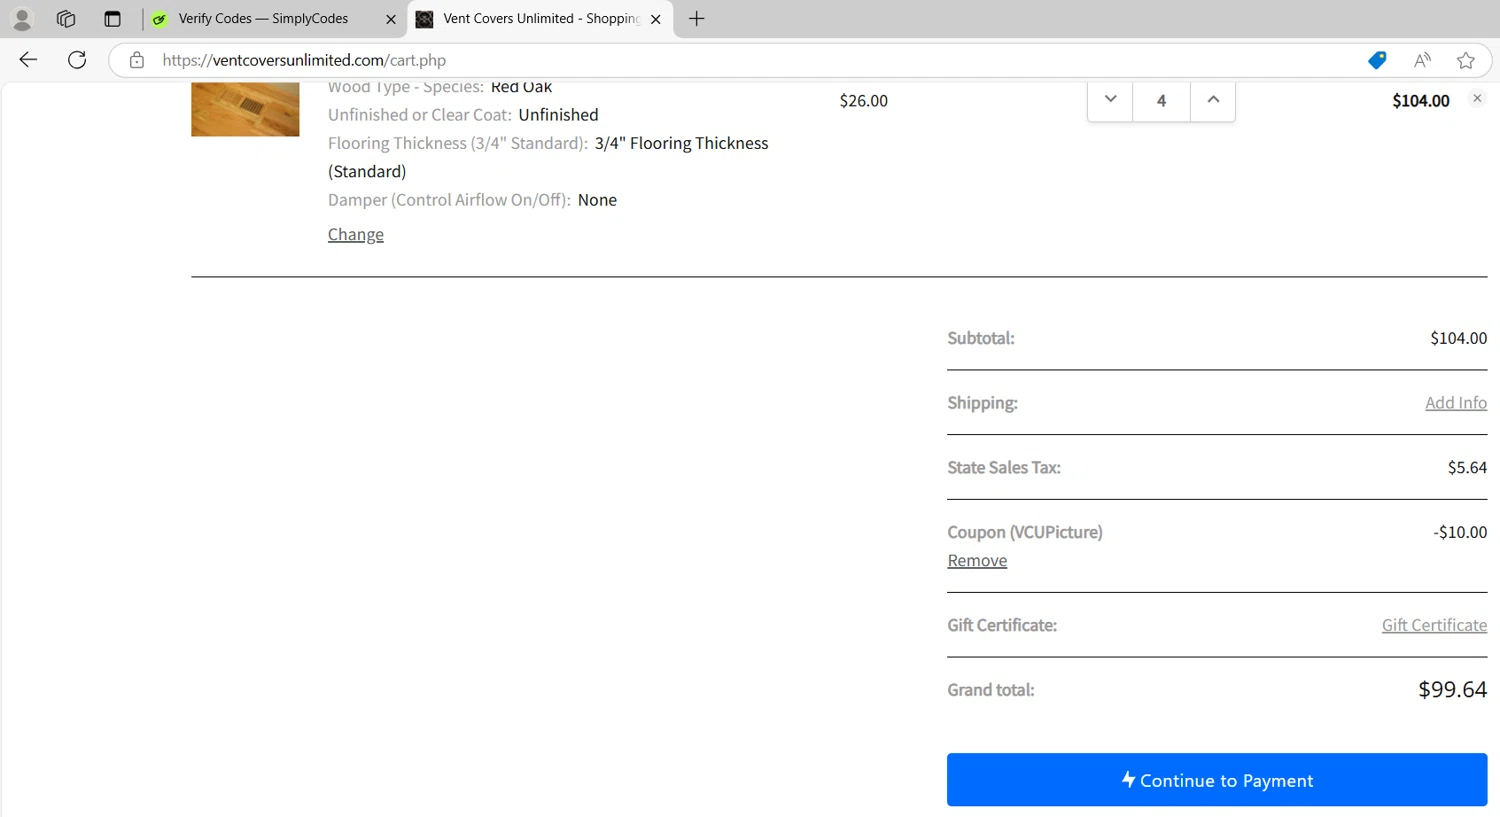This screenshot has width=1500, height=817.
Task: View site info via the lock icon
Action: point(137,60)
